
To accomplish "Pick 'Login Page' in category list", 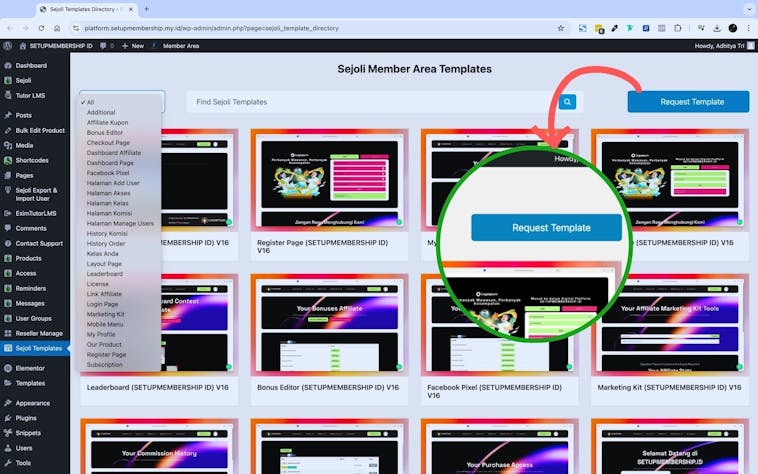I will pos(102,304).
